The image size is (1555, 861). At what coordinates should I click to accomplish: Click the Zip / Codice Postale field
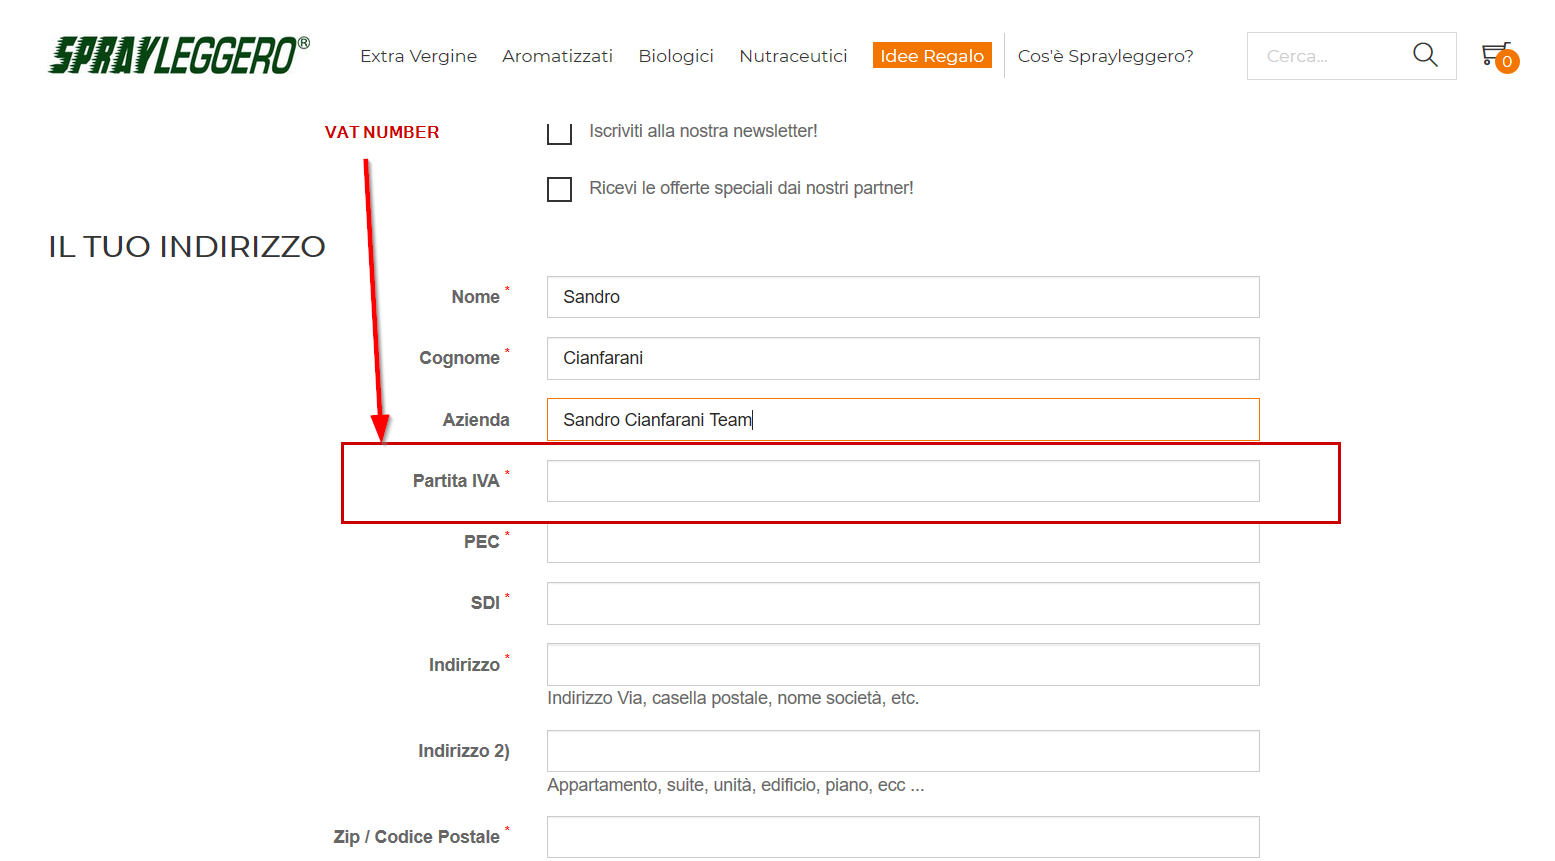tap(903, 837)
